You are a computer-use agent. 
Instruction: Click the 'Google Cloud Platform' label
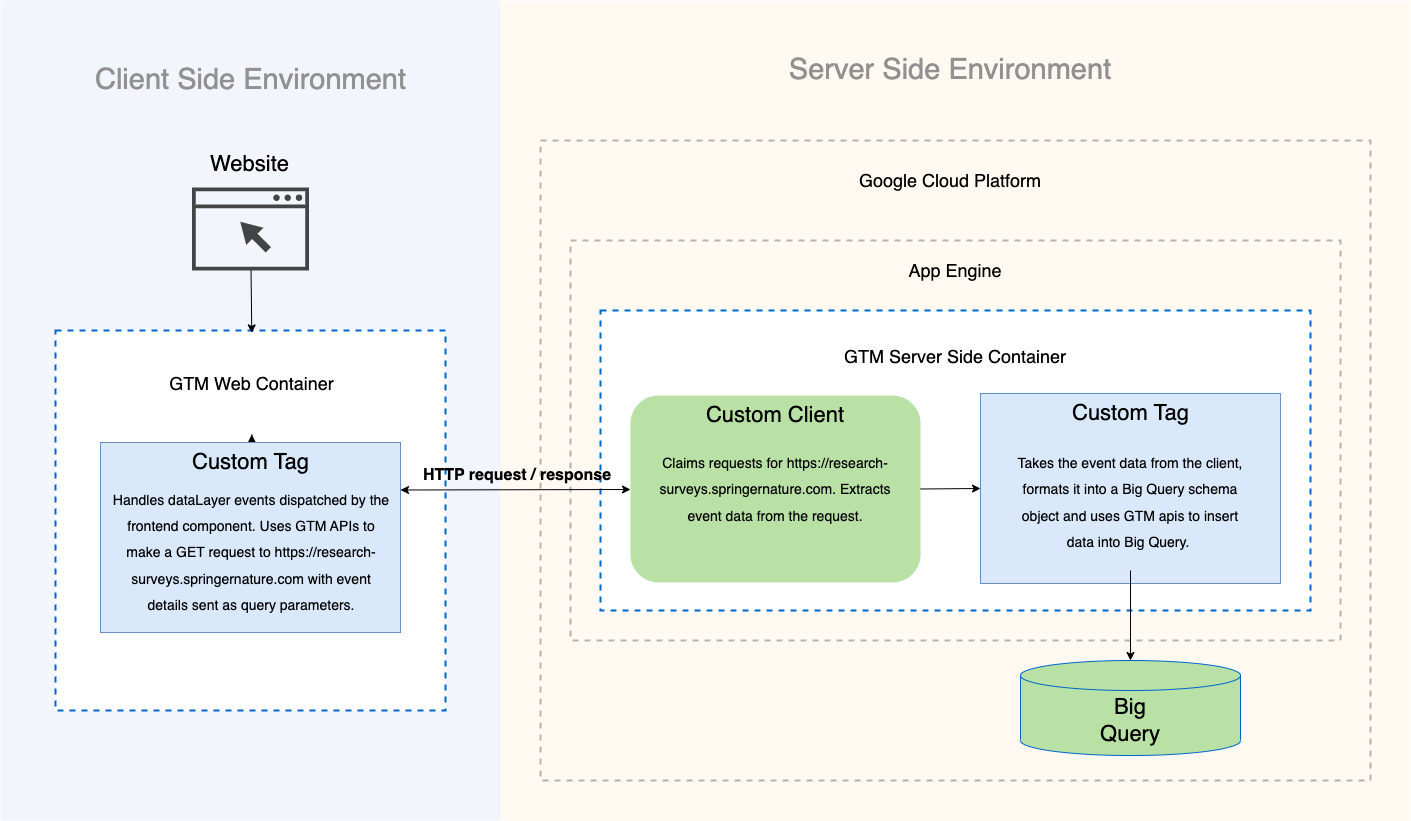click(950, 181)
